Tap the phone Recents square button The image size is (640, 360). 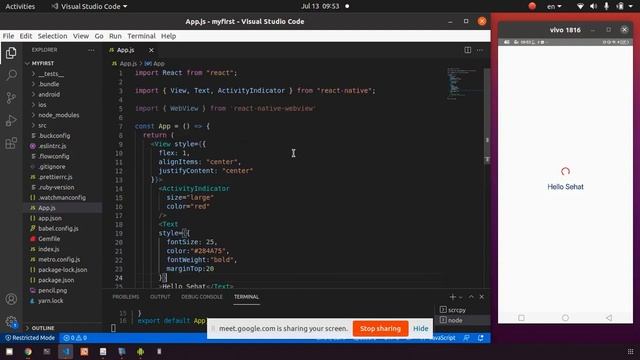pyautogui.click(x=521, y=318)
